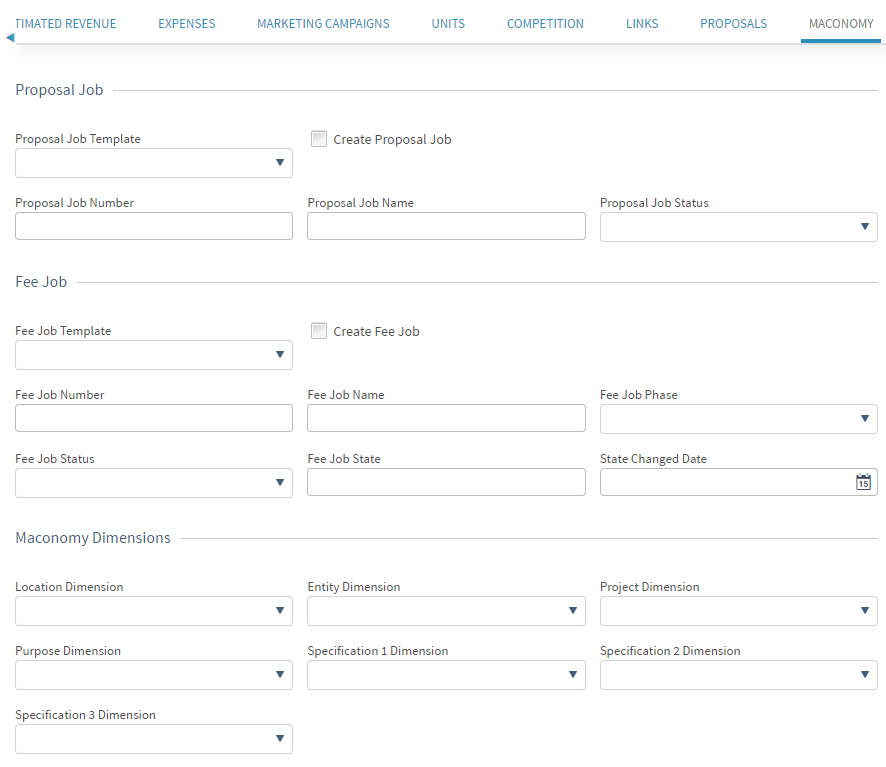Expand the Entity Dimension dropdown
Viewport: 886px width, 767px height.
pos(446,611)
